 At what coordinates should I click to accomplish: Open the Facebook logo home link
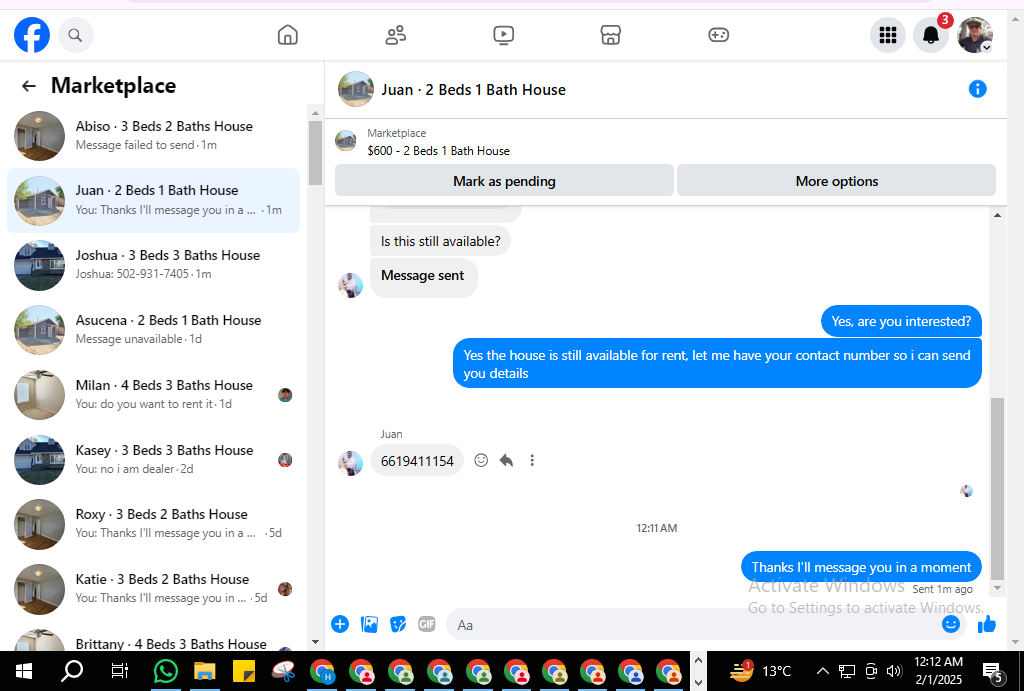(32, 35)
